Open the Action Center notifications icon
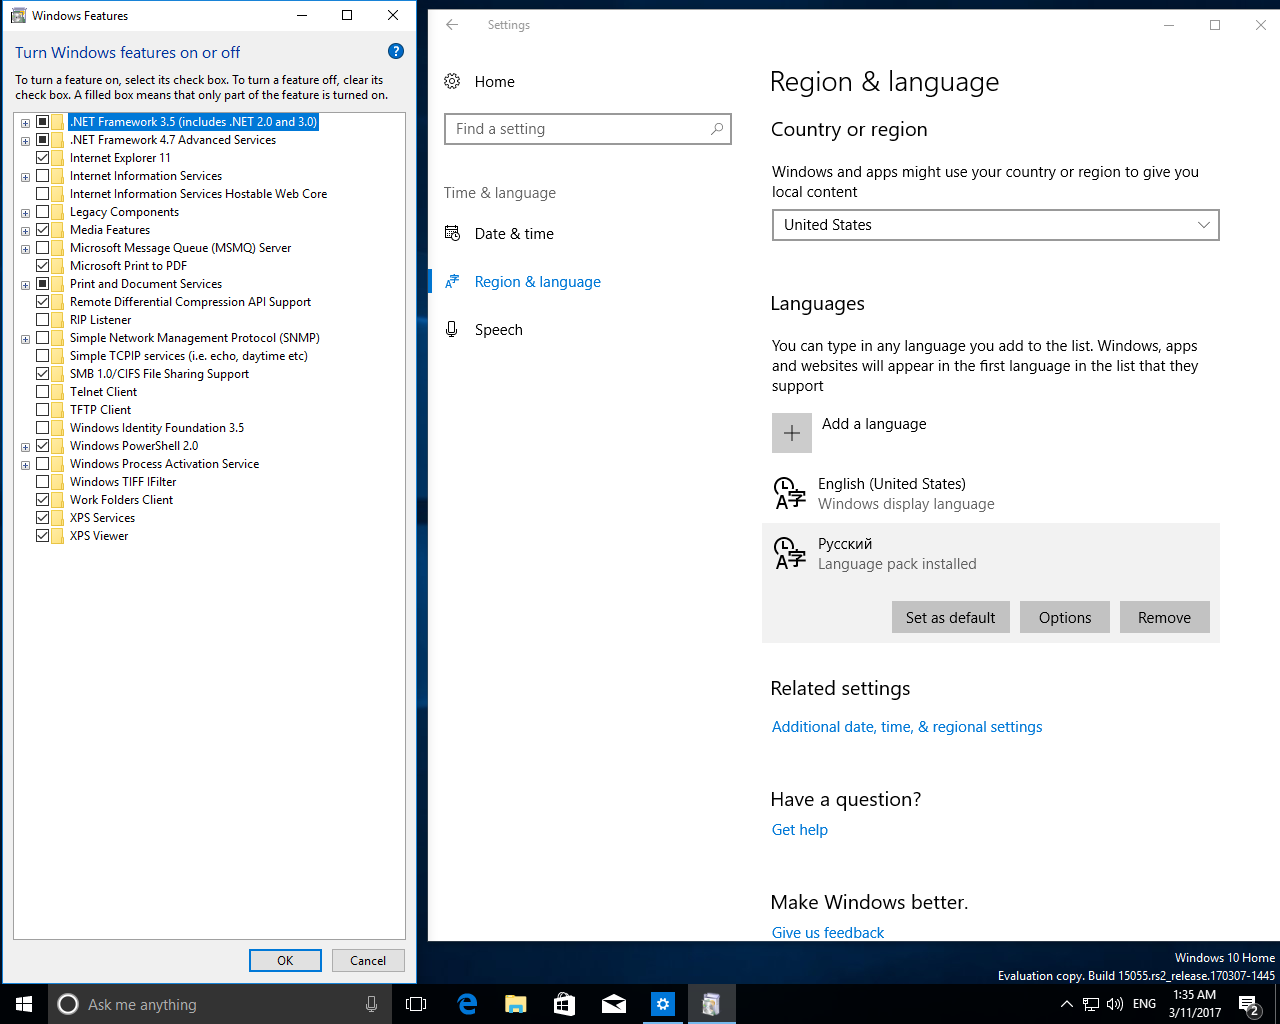1280x1024 pixels. 1248,1004
